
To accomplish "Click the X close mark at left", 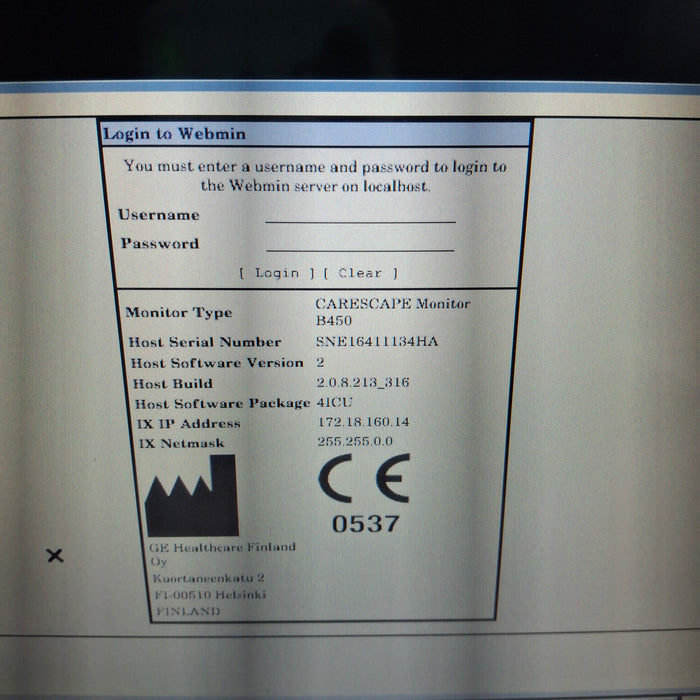I will coord(55,556).
